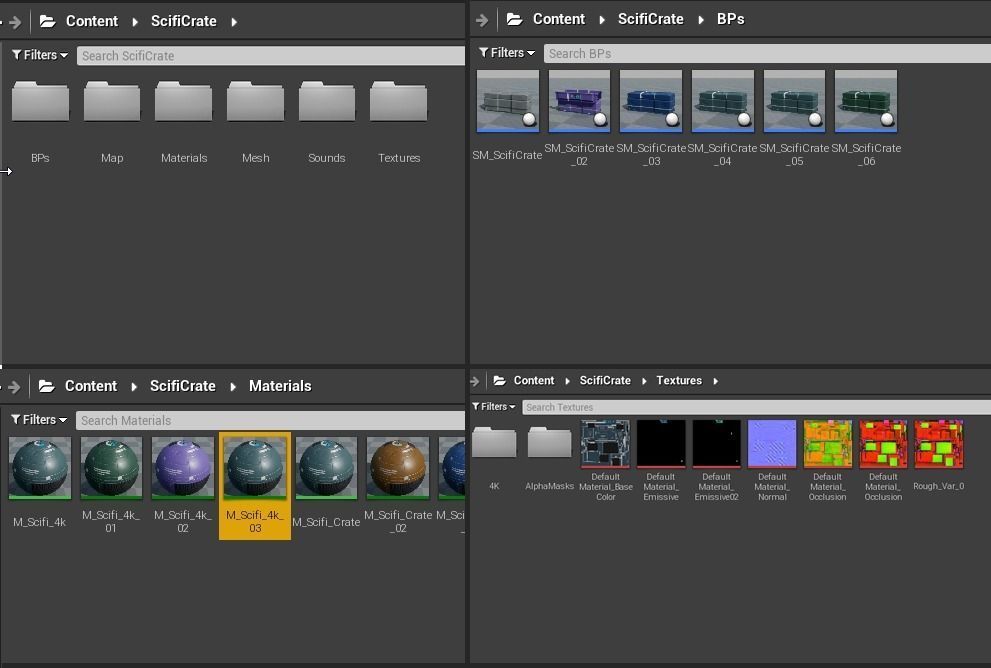This screenshot has width=991, height=668.
Task: Click Content breadcrumb in the top-left ScifiCrate panel
Action: tap(92, 21)
